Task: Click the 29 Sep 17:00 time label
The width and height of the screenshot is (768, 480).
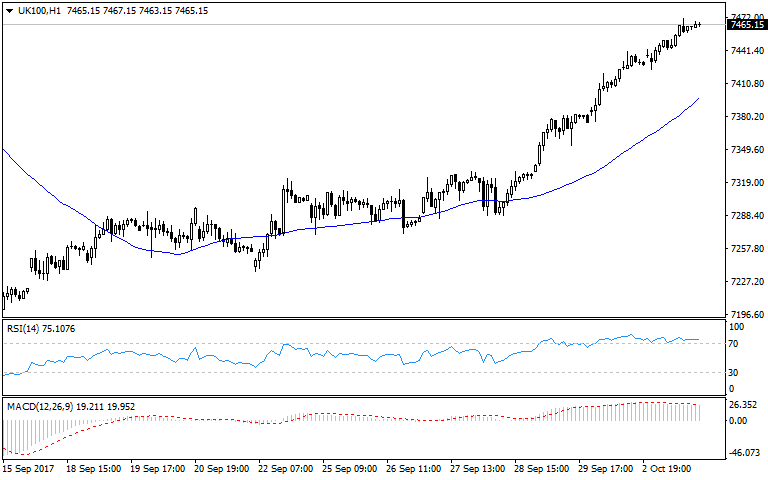Action: pos(605,469)
